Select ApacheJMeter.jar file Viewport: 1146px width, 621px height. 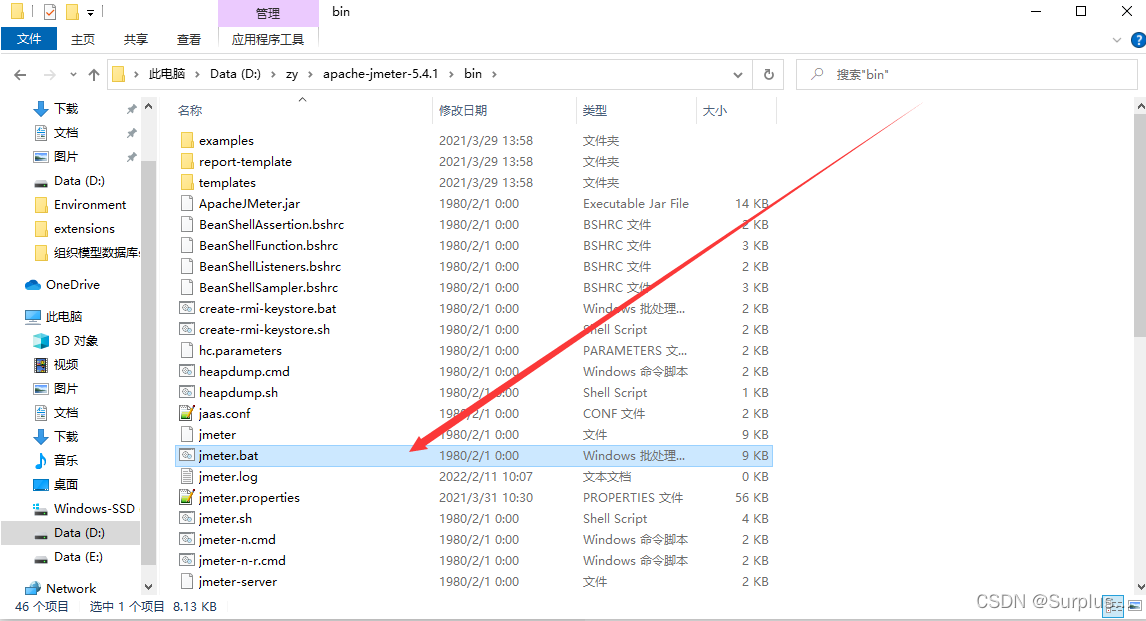(x=249, y=204)
